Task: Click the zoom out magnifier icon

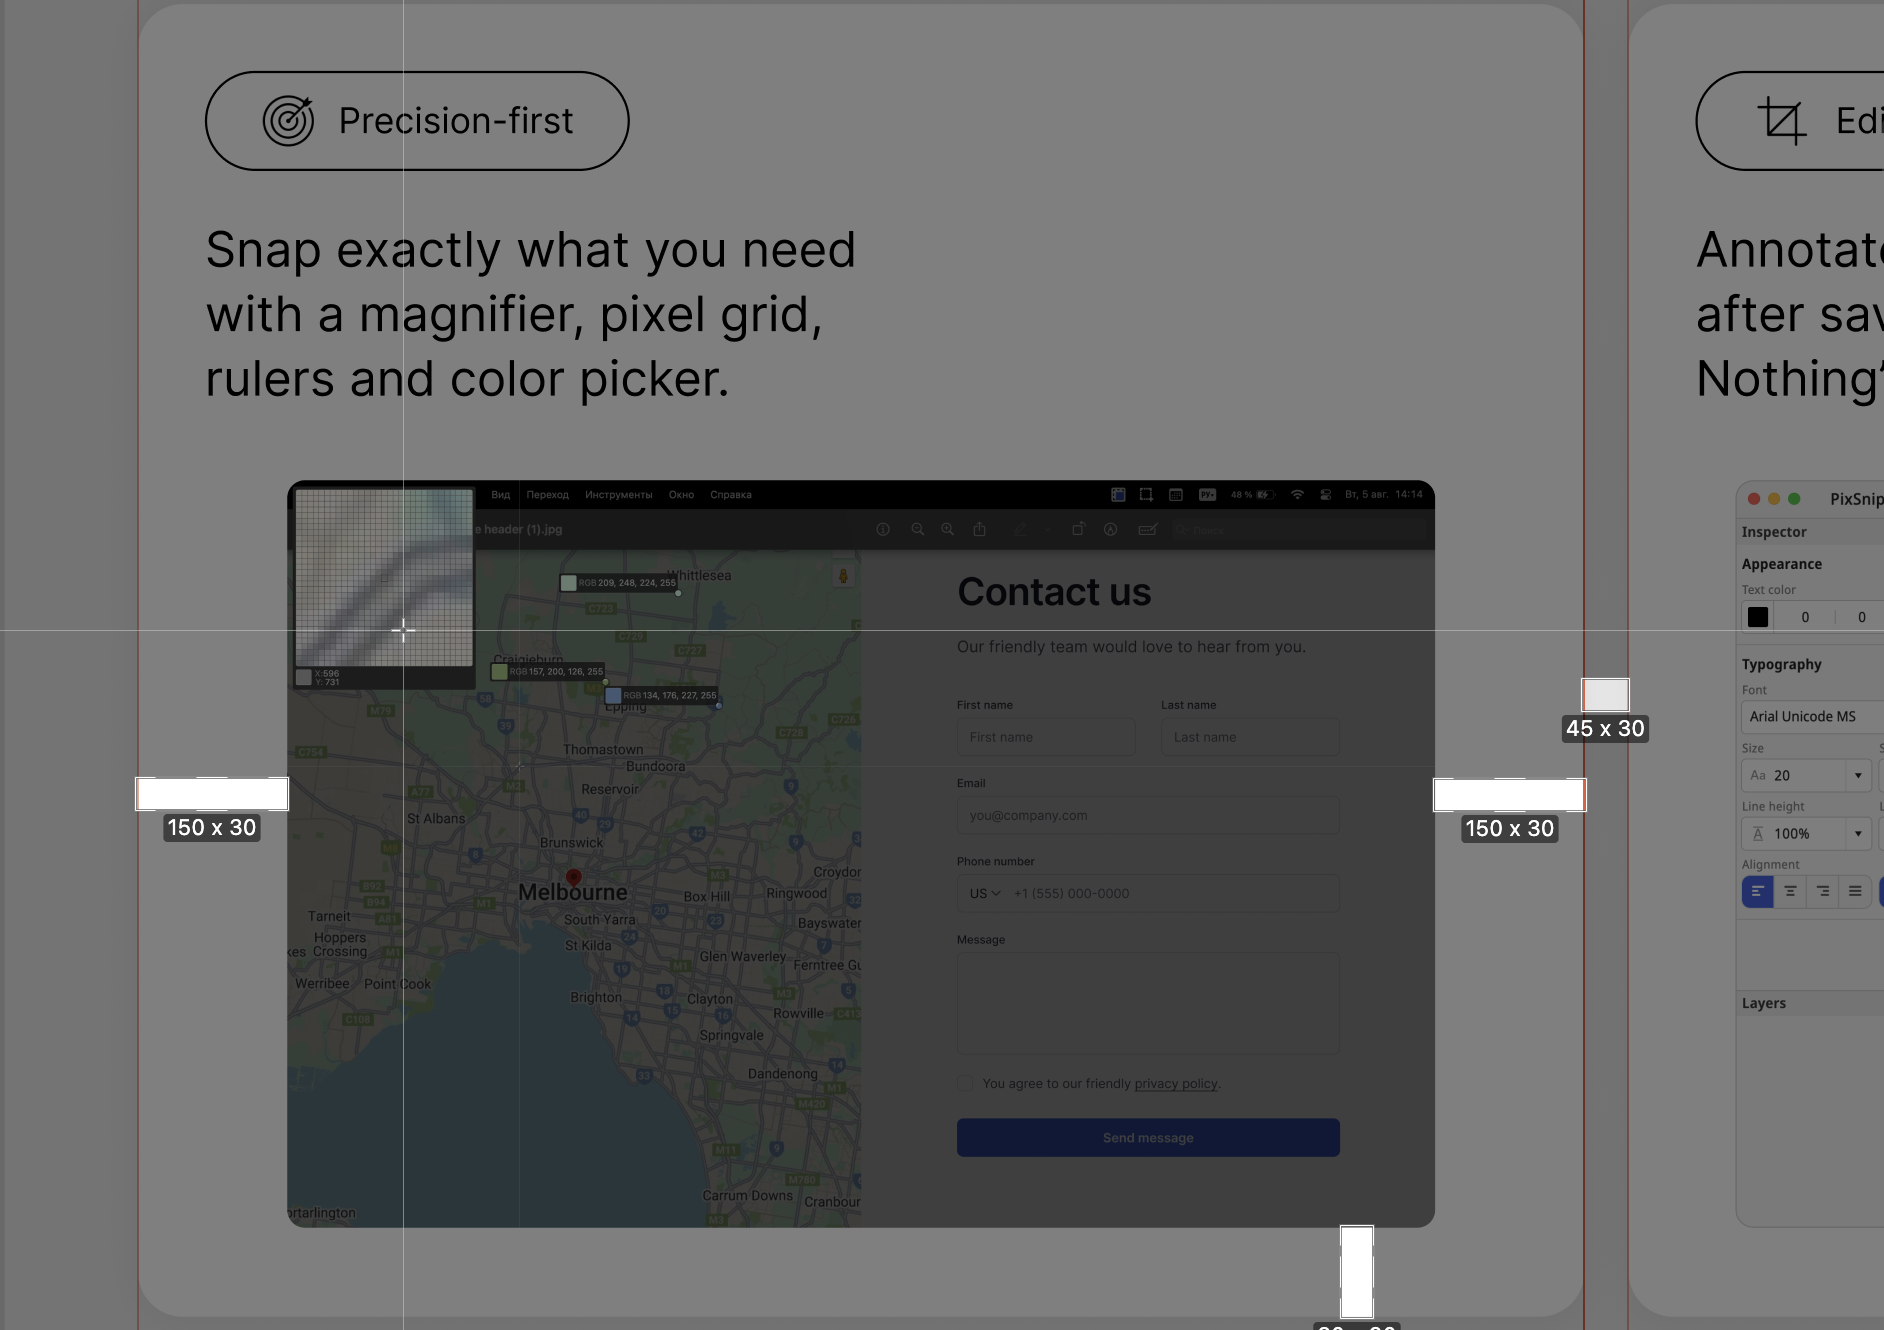Action: 917,530
